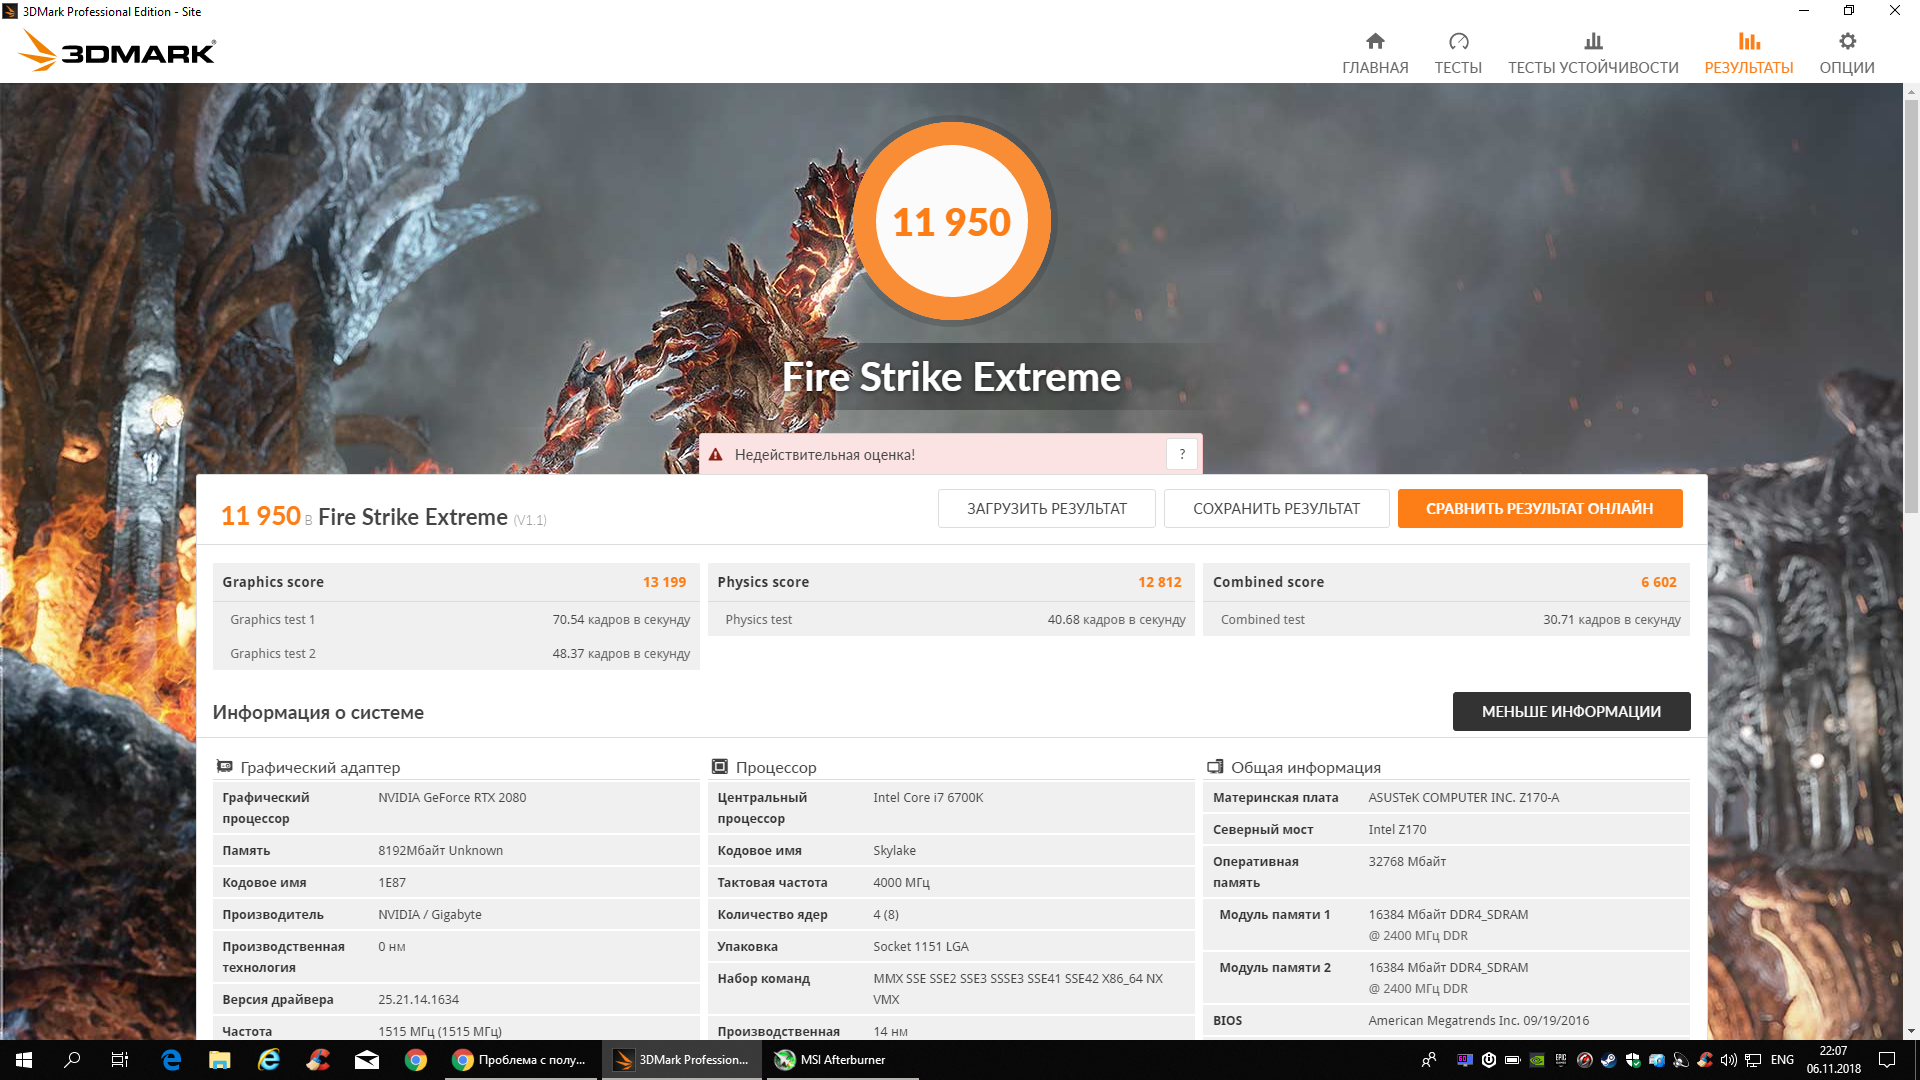Click the СОХРАНИТЬ РЕЗУЛЬТАТ button
1920x1080 pixels.
tap(1276, 509)
